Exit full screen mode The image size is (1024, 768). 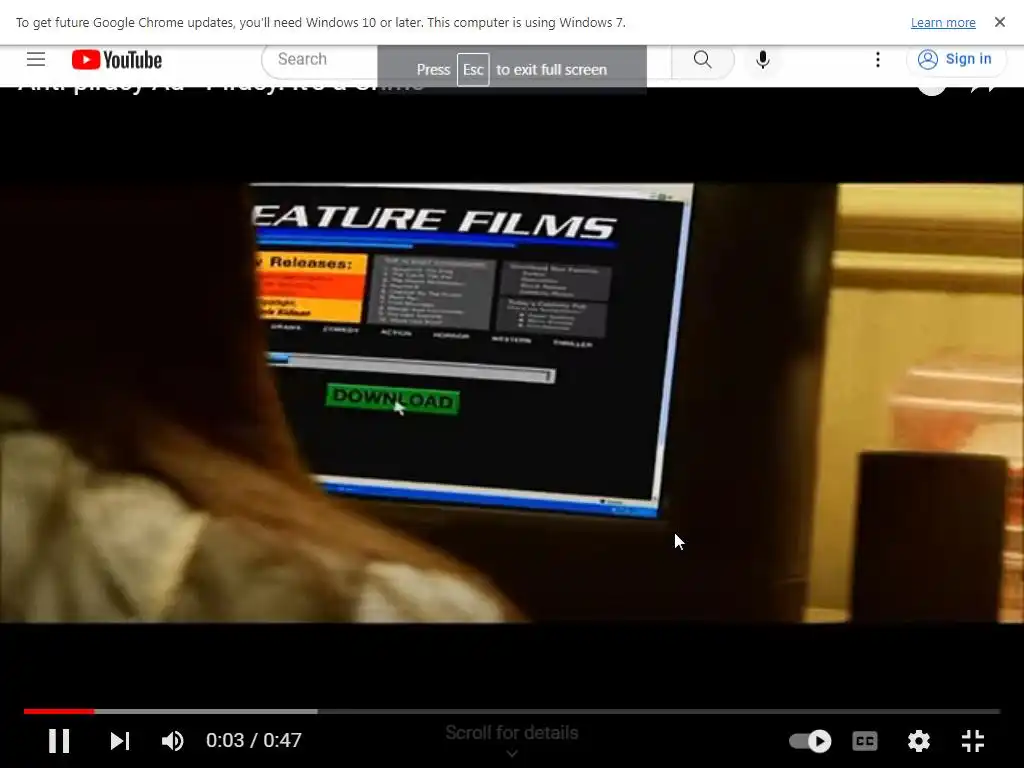(x=973, y=741)
